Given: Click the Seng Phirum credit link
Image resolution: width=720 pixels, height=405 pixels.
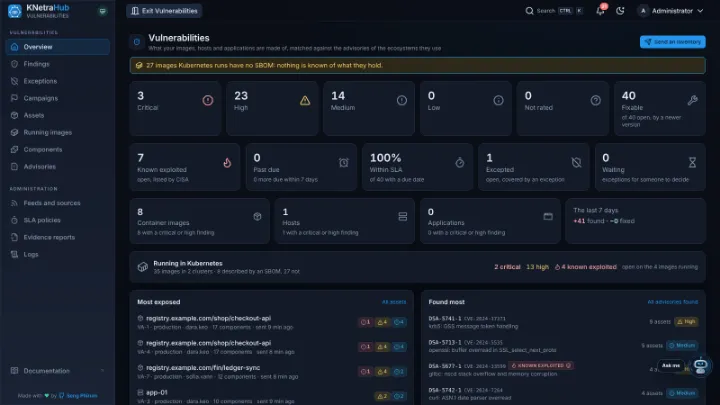Looking at the screenshot, I should [82, 395].
